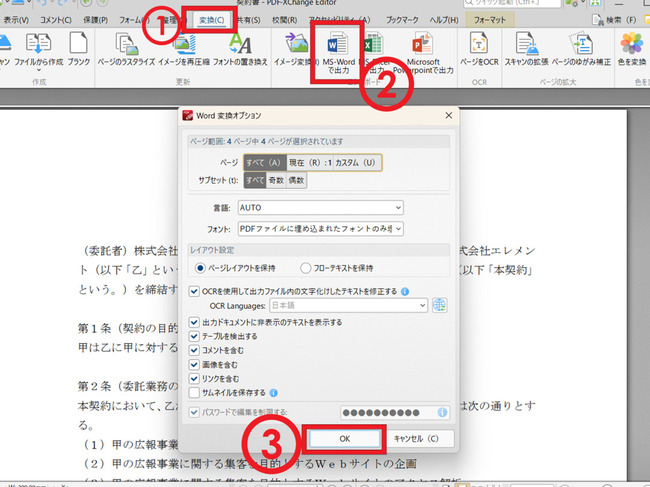Toggle 画像を含む checkbox
Image resolution: width=650 pixels, height=487 pixels.
click(194, 364)
